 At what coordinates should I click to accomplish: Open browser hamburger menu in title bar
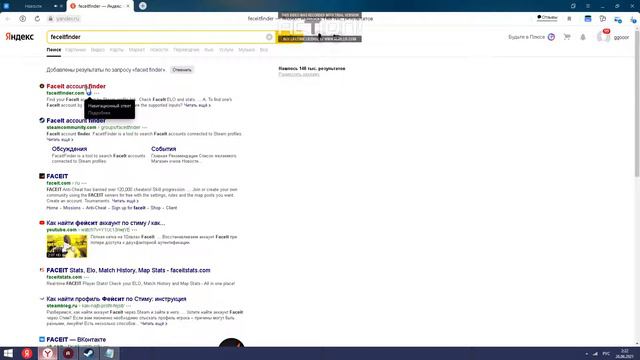point(588,6)
